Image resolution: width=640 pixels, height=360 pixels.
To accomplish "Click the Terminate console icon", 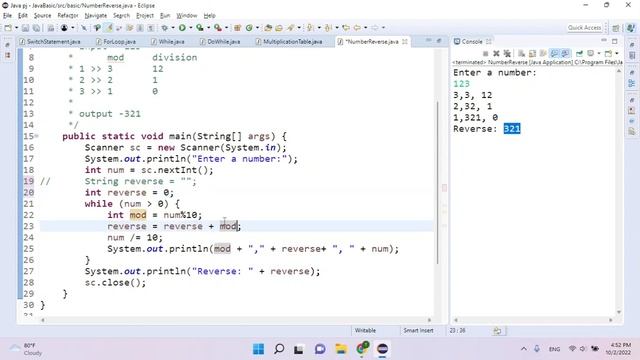I will (x=485, y=53).
